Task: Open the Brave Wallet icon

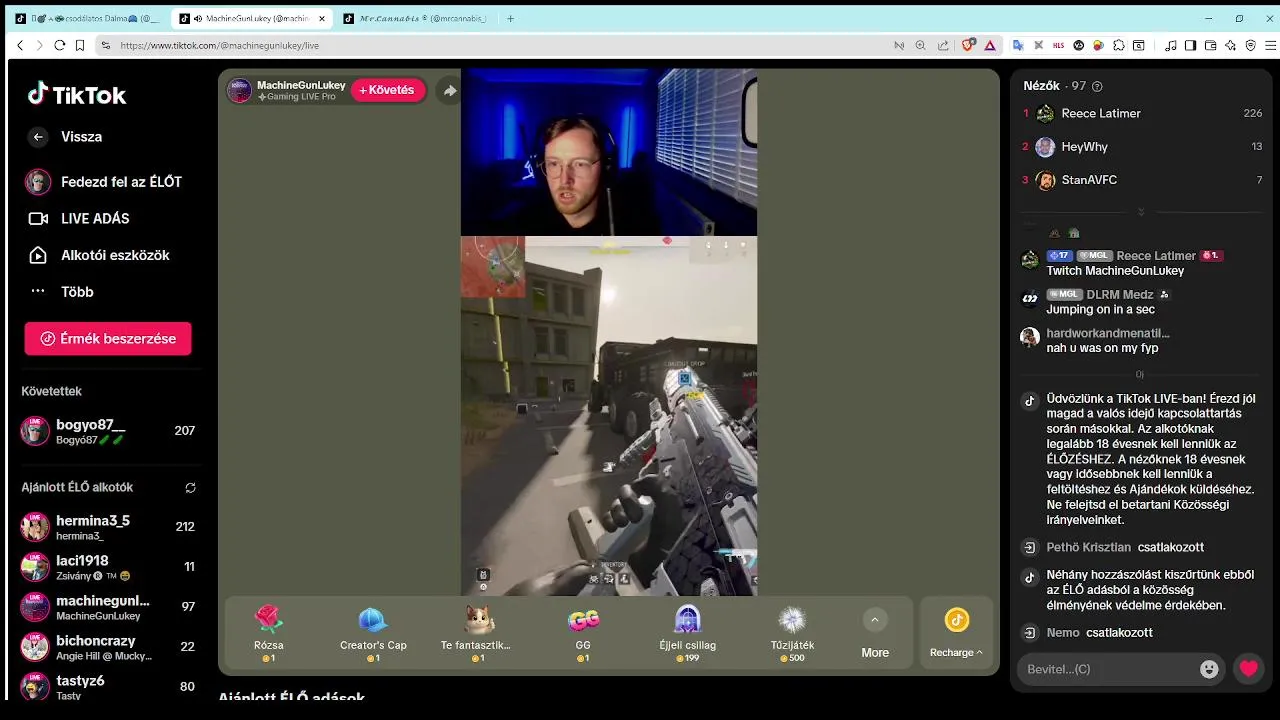Action: coord(1210,45)
